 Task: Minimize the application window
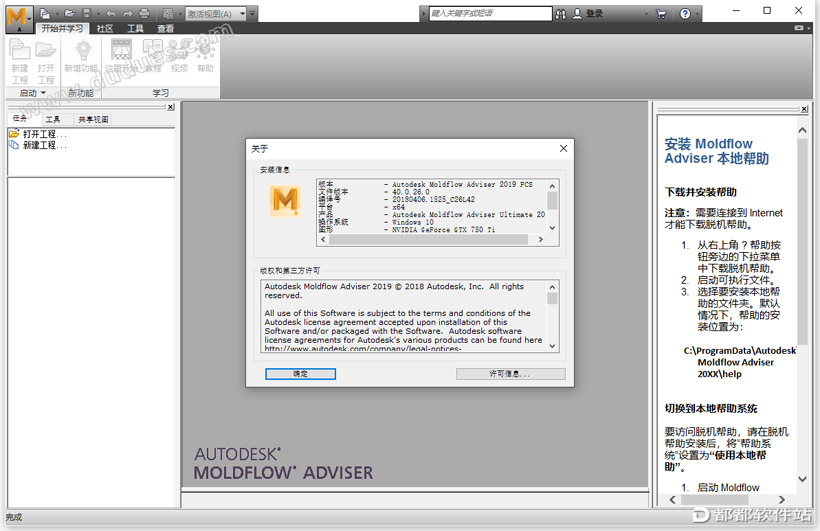pyautogui.click(x=736, y=10)
